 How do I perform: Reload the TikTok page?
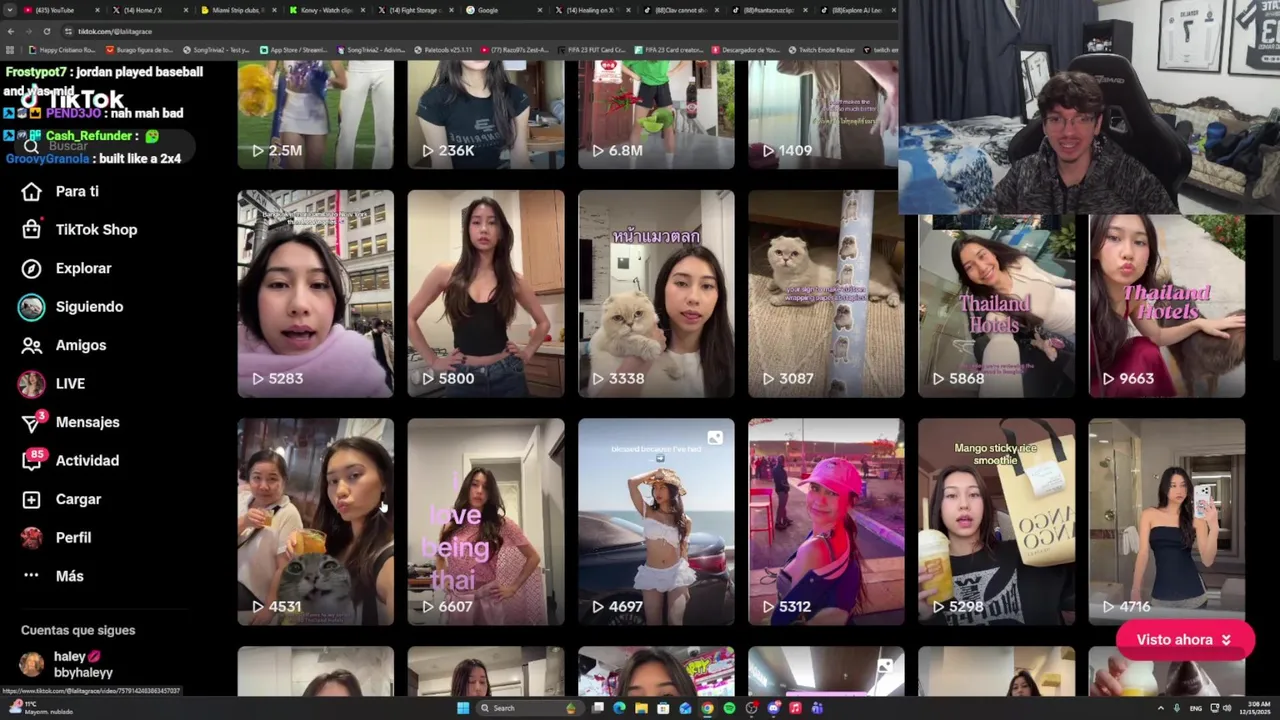coord(46,31)
